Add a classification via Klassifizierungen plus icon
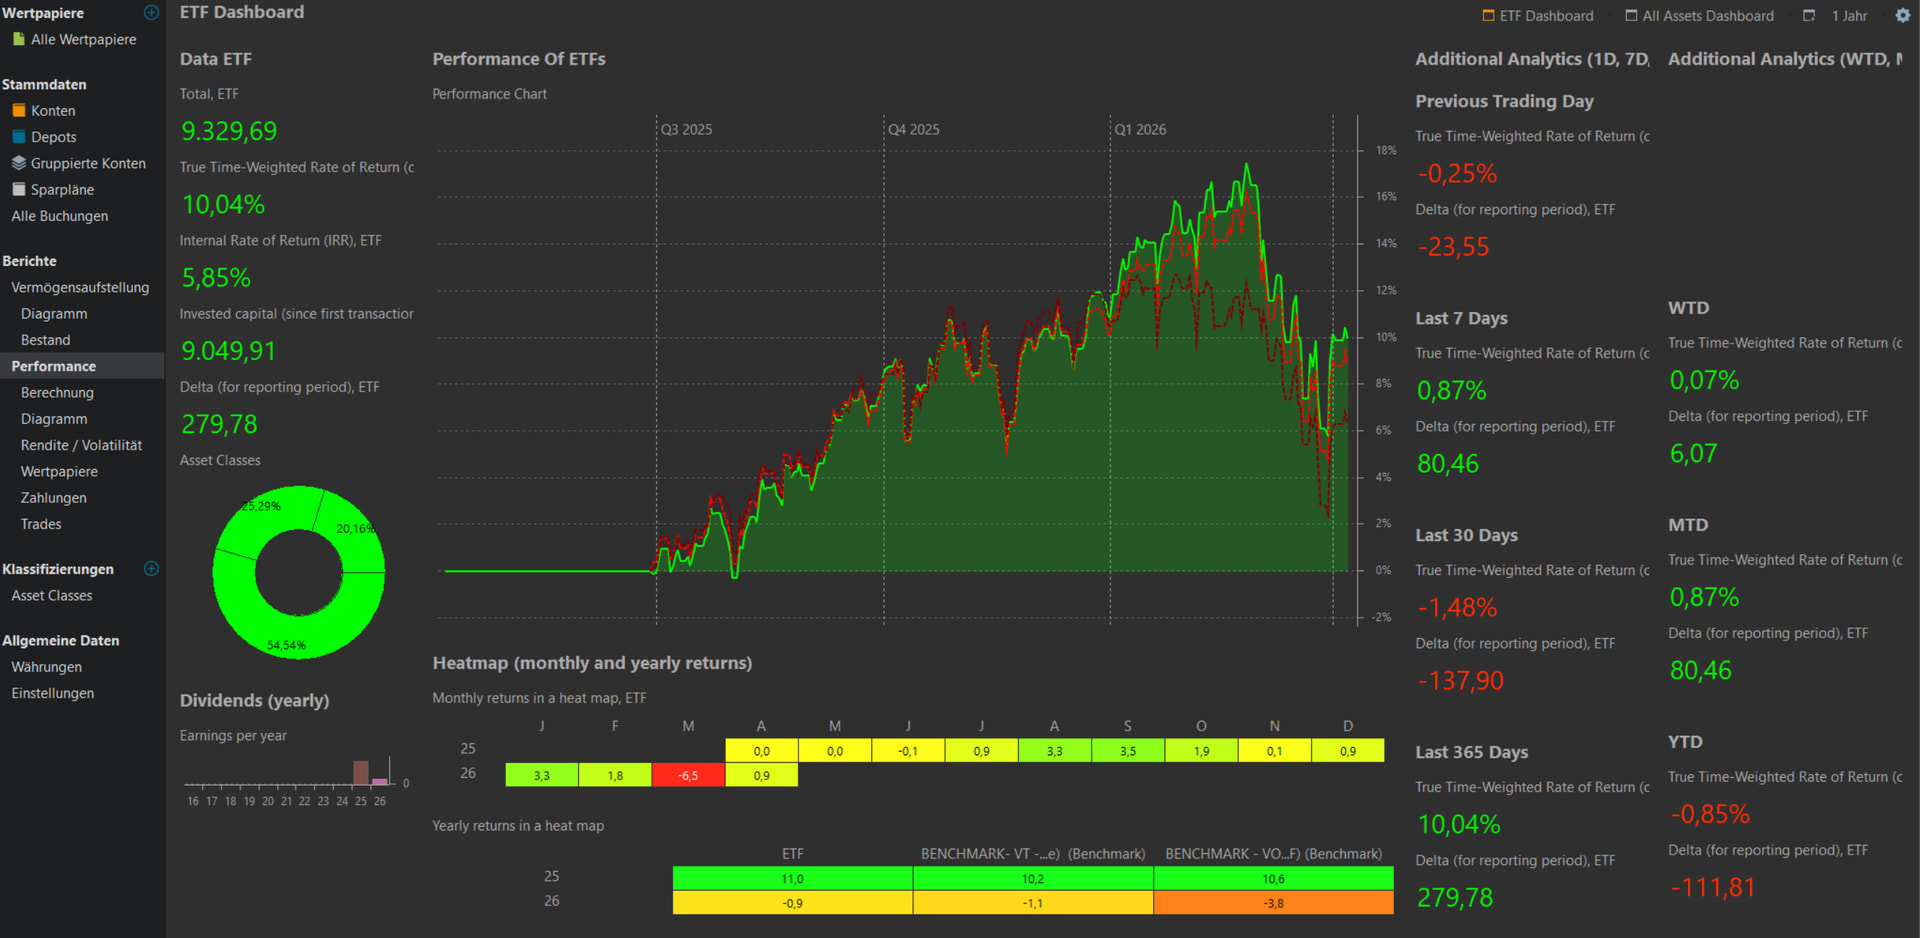This screenshot has height=938, width=1920. click(x=151, y=569)
